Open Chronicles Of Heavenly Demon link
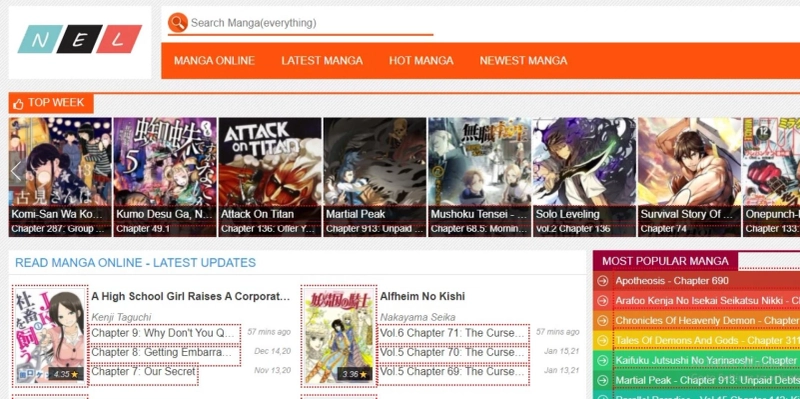 click(708, 320)
